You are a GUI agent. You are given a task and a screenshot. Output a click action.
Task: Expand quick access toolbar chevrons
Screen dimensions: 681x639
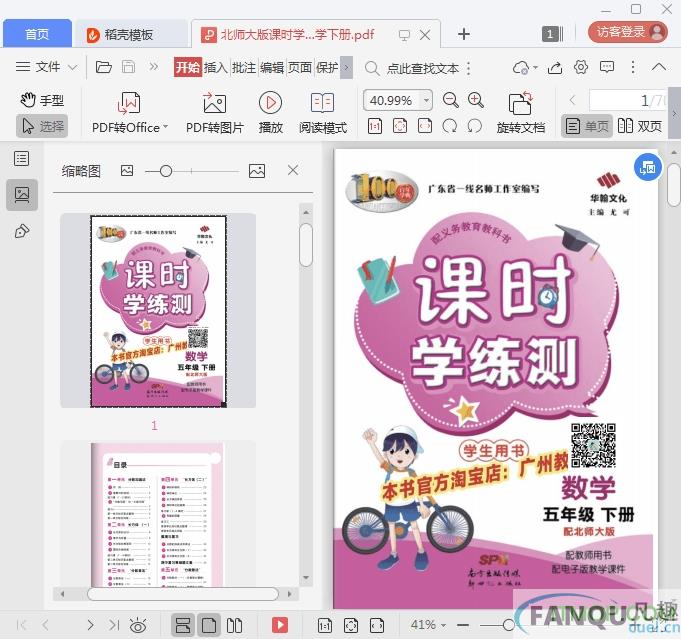(x=153, y=67)
